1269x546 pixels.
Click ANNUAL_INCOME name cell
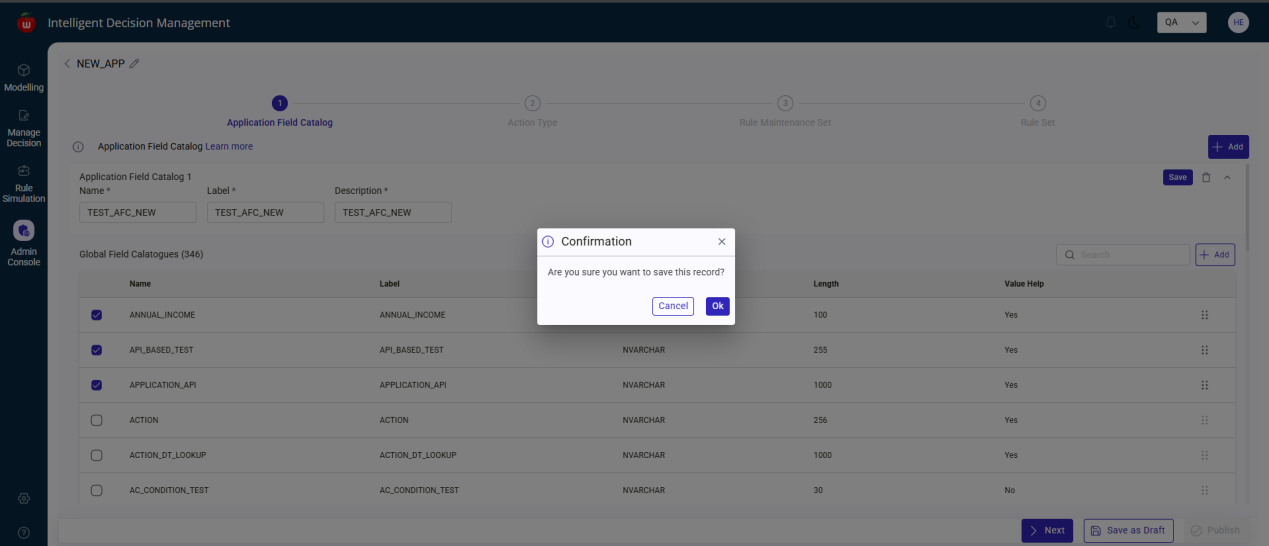coord(162,315)
